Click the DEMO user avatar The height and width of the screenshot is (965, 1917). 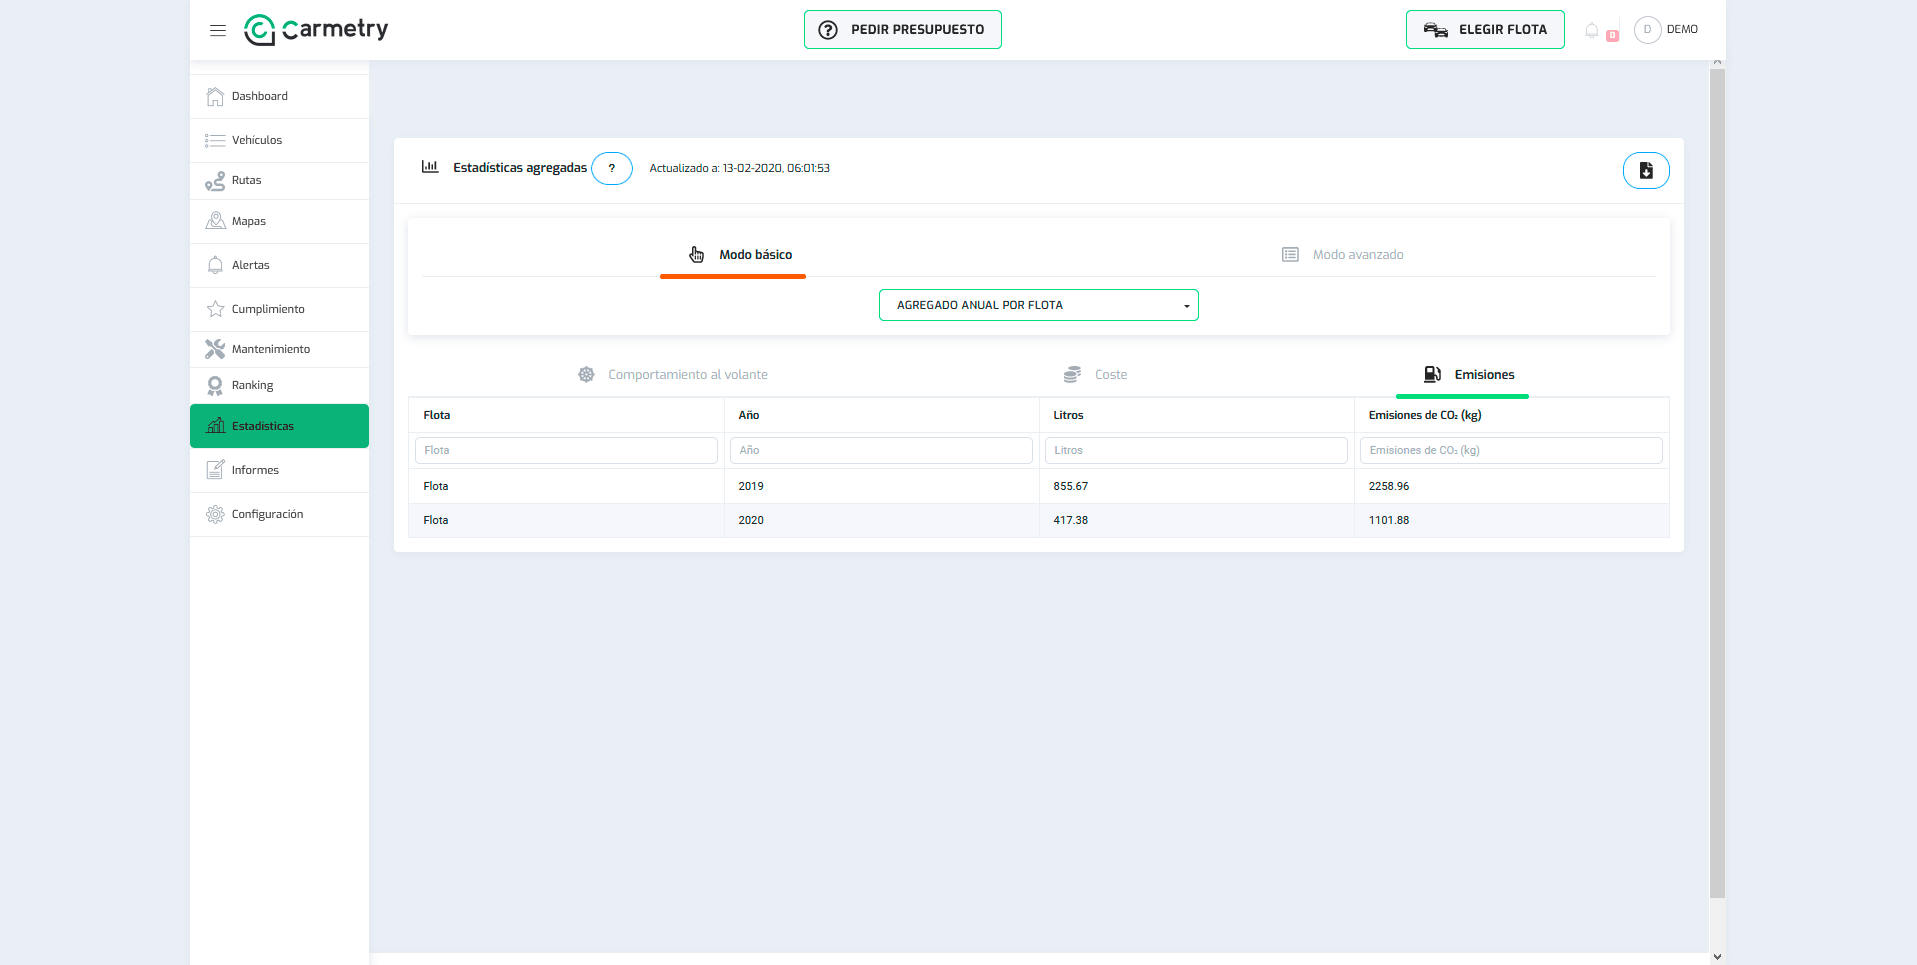(1647, 30)
